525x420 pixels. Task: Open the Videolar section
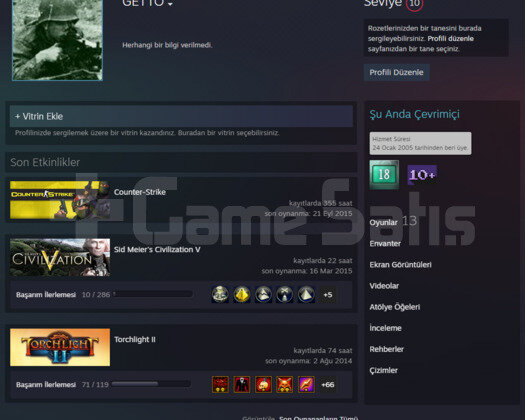(384, 286)
